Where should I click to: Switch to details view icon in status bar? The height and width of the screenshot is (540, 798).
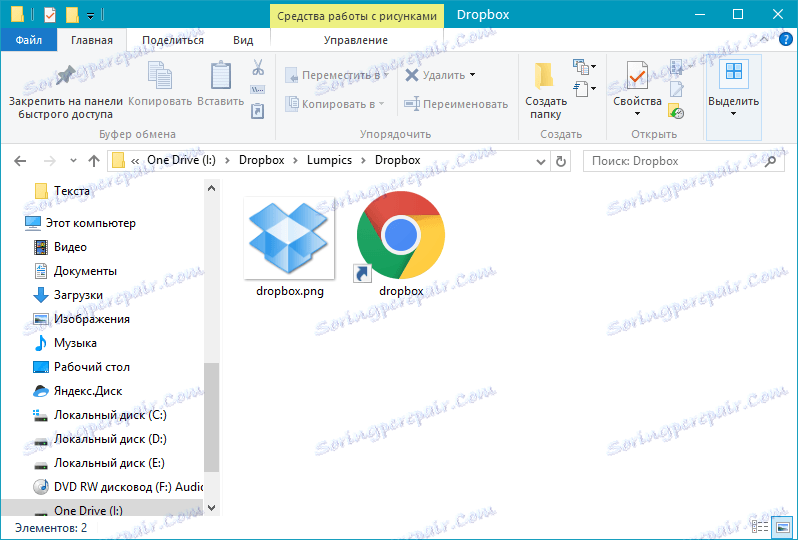(x=760, y=527)
